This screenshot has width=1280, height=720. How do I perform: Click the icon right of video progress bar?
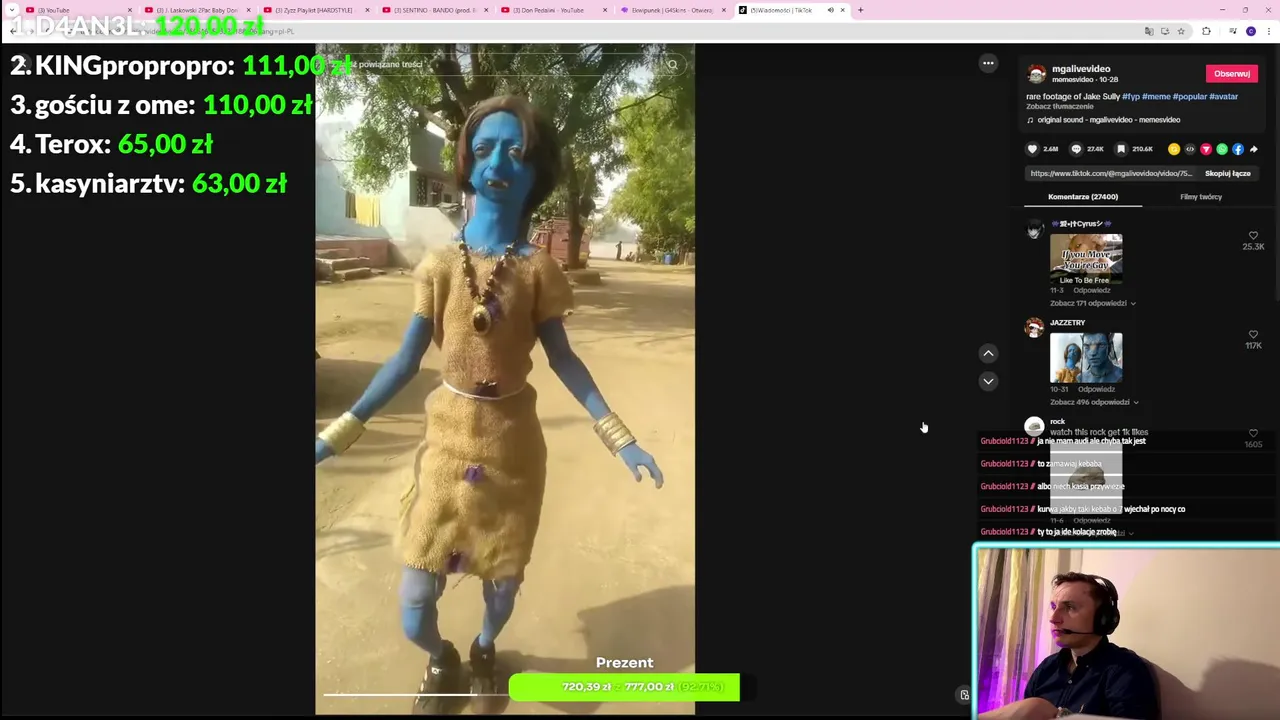964,695
